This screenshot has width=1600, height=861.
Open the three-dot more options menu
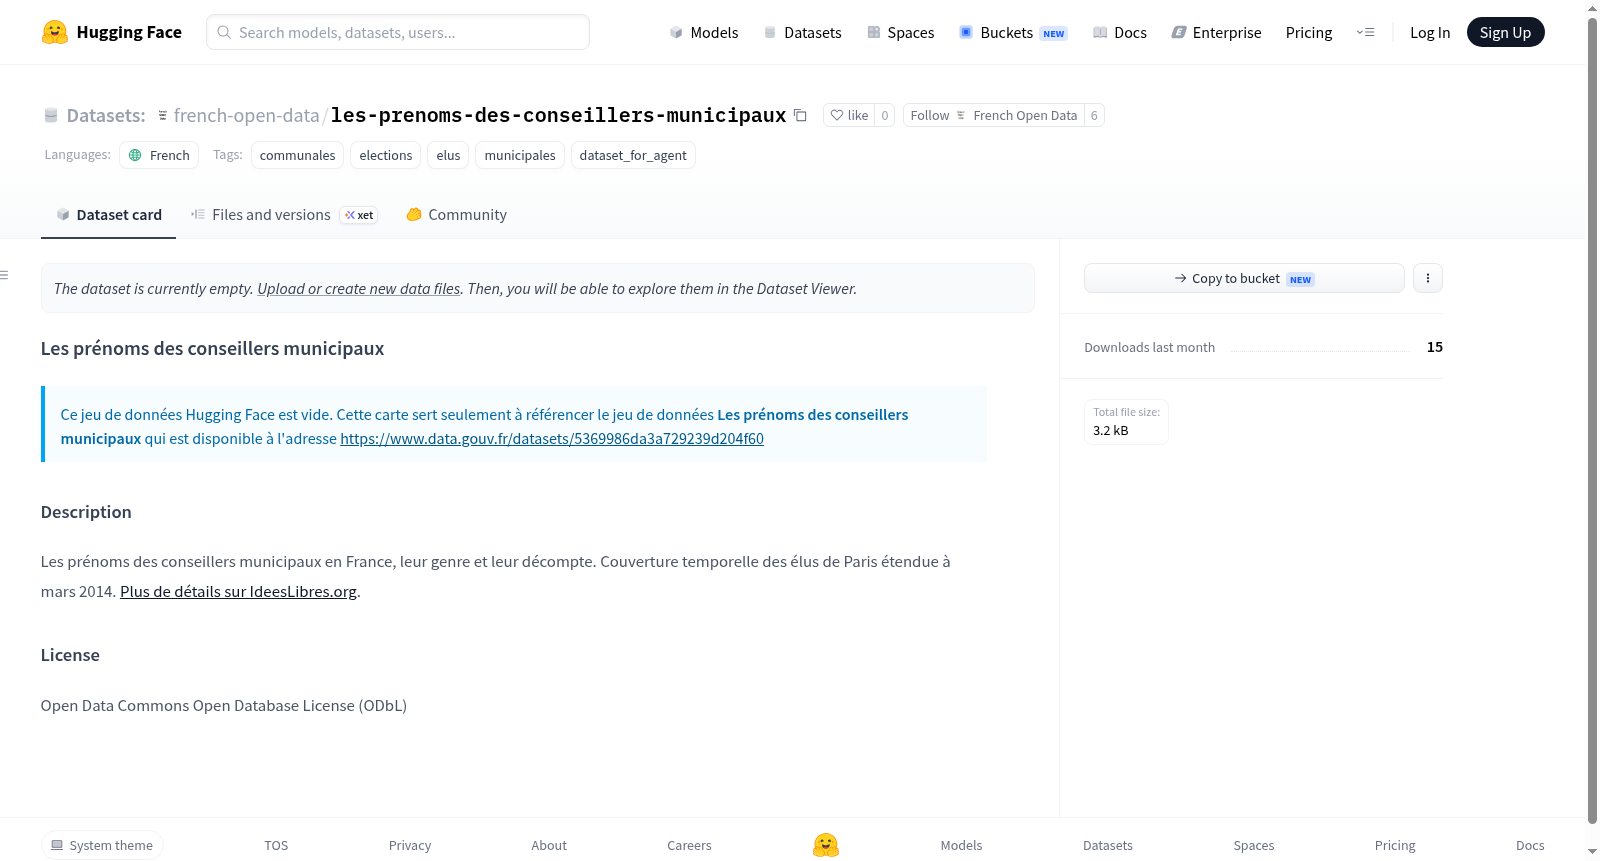(1428, 278)
